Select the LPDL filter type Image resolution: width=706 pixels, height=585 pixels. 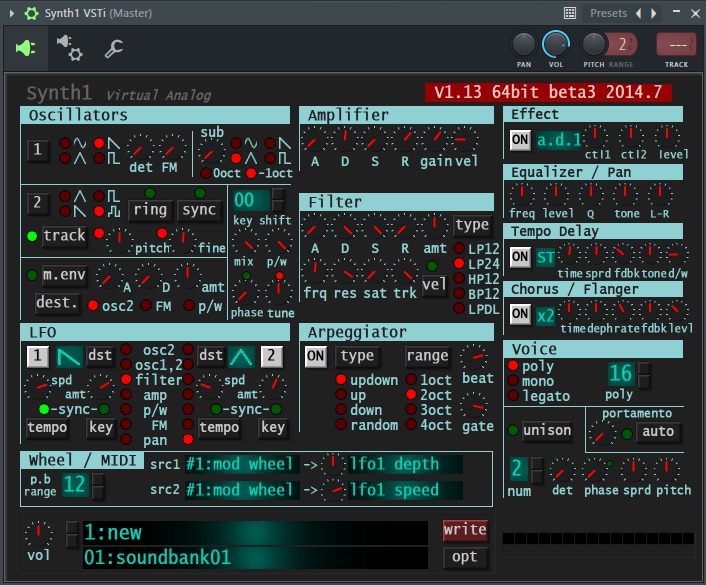point(459,308)
